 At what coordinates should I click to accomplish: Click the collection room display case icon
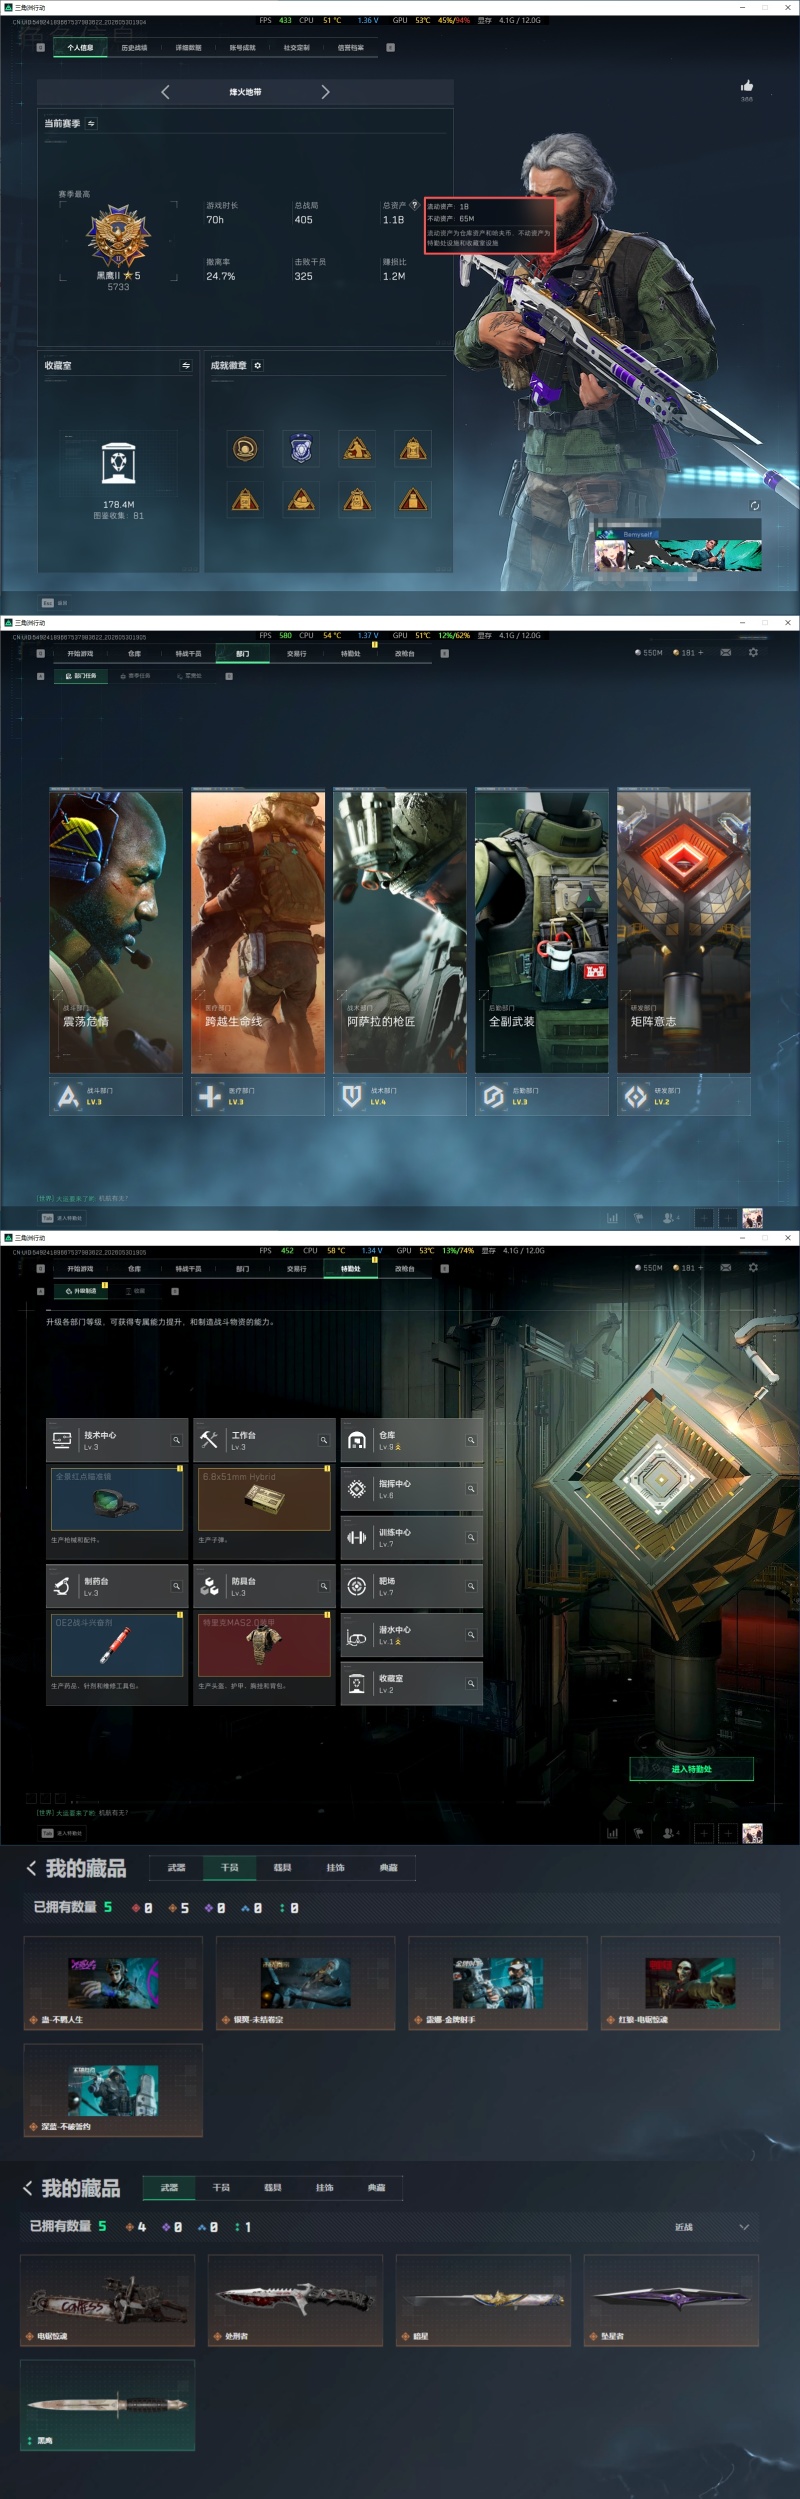pyautogui.click(x=118, y=464)
